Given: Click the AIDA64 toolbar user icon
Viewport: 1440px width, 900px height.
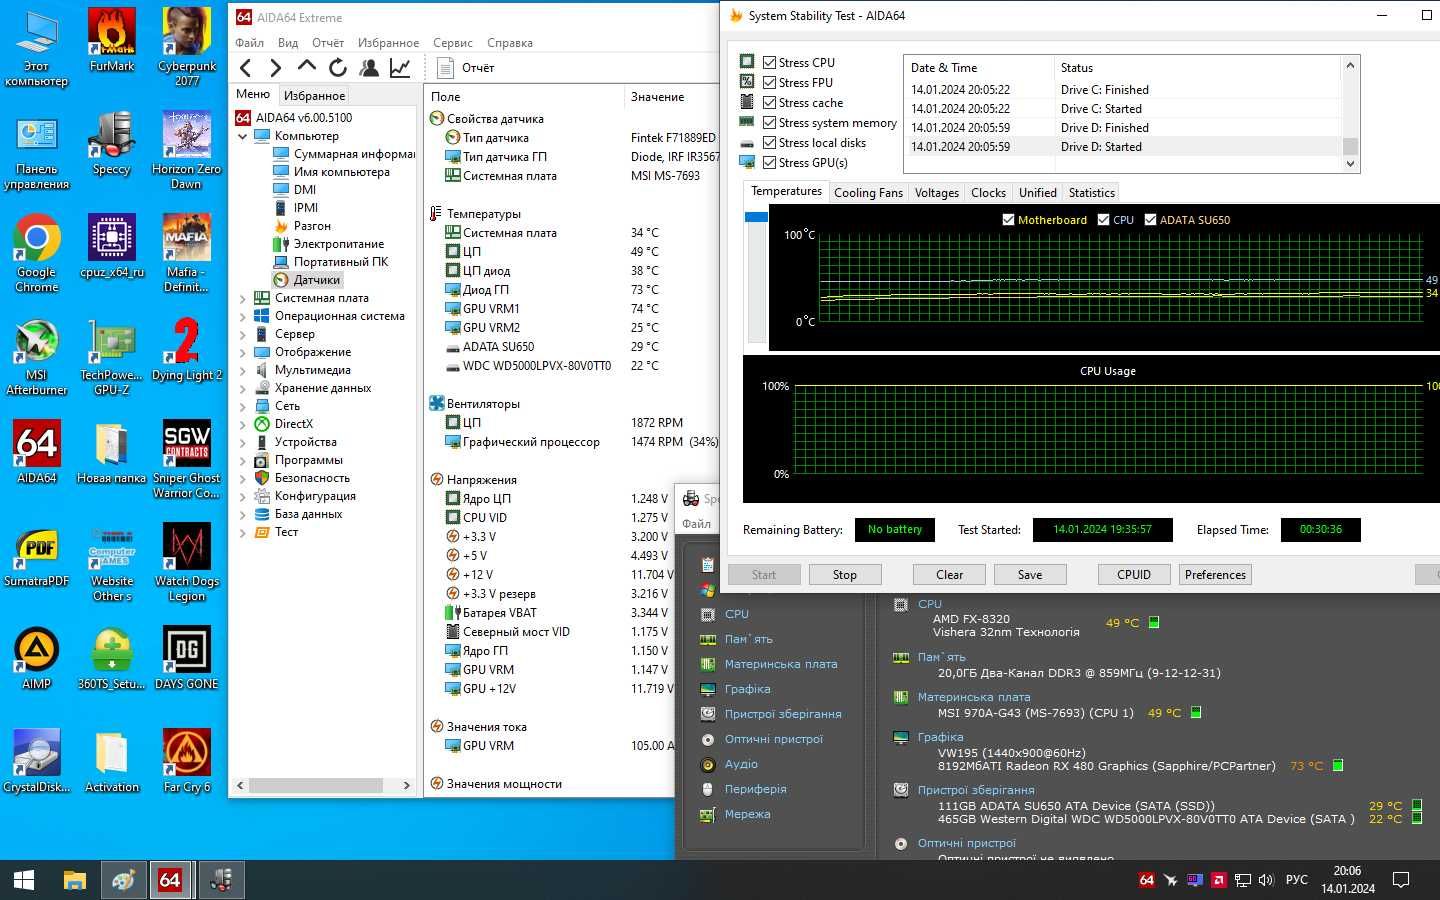Looking at the screenshot, I should pos(369,68).
